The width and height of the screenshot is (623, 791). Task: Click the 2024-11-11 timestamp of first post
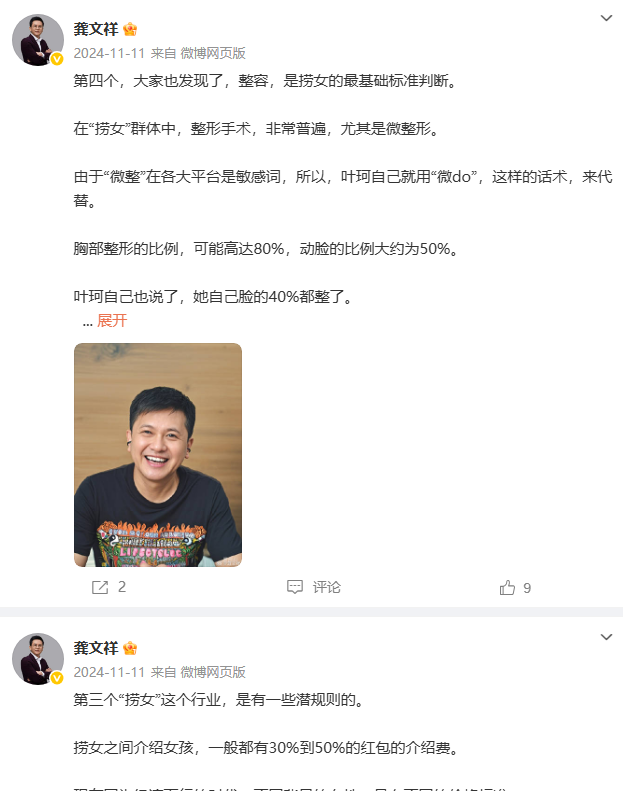pos(109,53)
